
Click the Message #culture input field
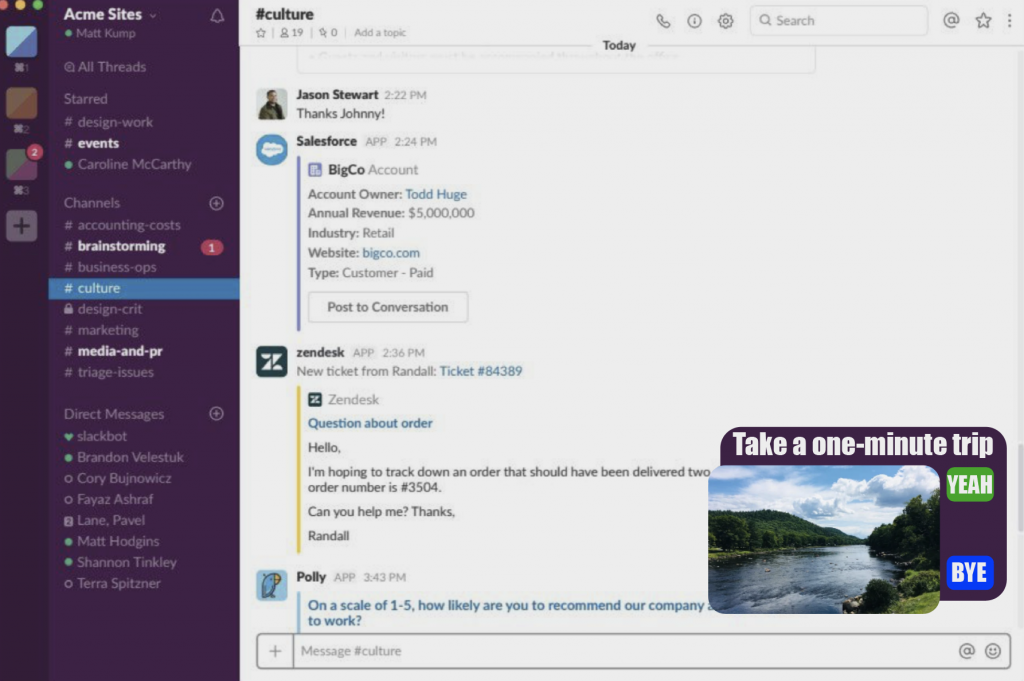pyautogui.click(x=620, y=651)
